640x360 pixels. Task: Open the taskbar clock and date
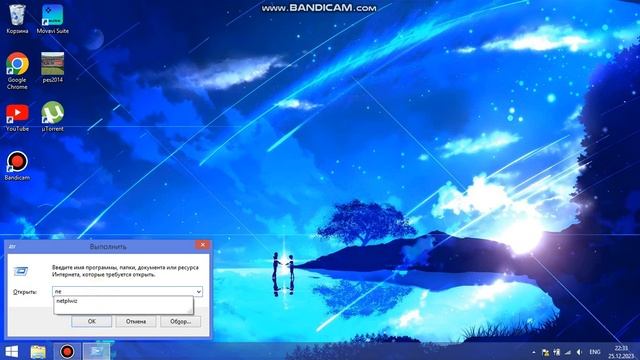point(621,352)
